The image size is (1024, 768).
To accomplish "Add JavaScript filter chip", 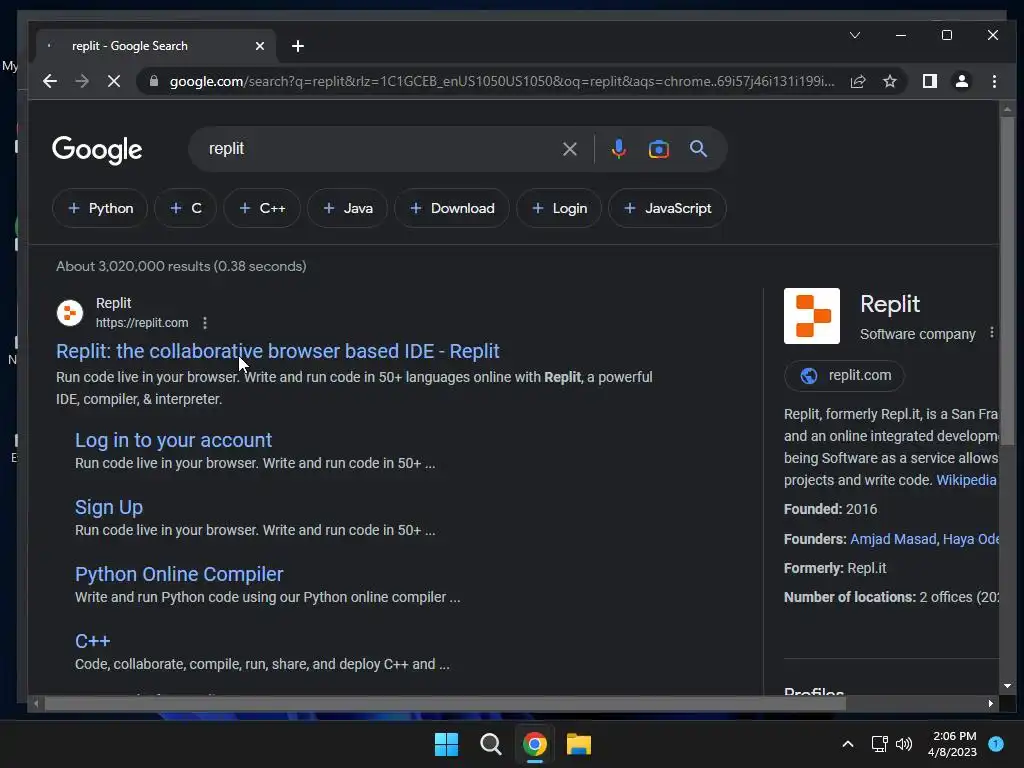I will pos(667,208).
